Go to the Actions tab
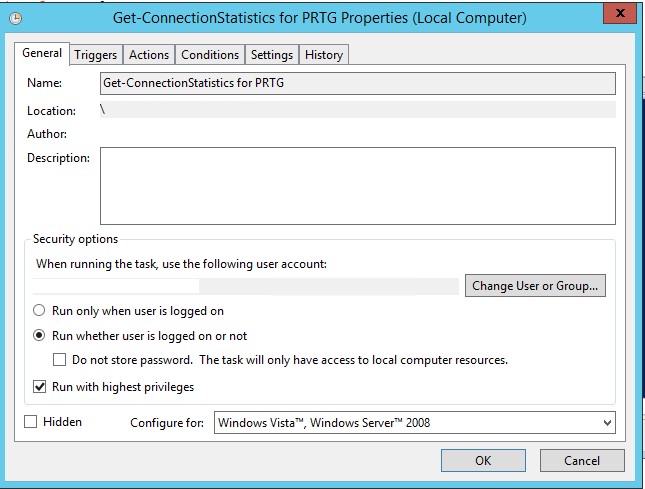Screen dimensions: 645x489 (149, 55)
